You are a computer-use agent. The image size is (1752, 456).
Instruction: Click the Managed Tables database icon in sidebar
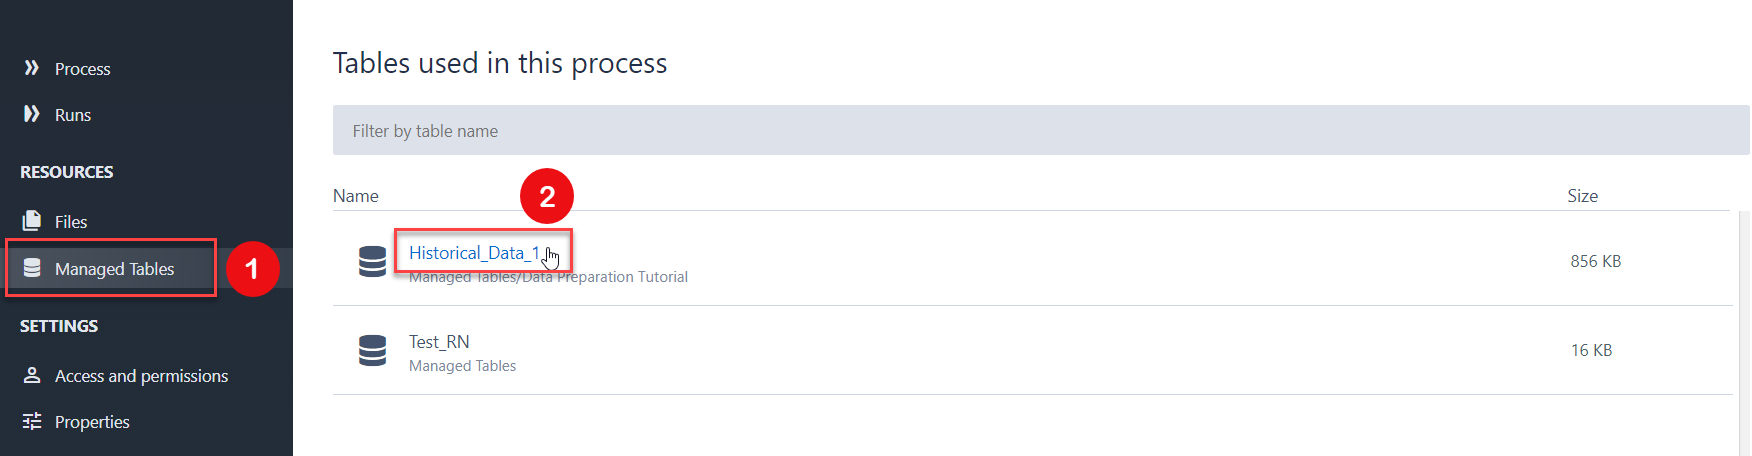32,268
